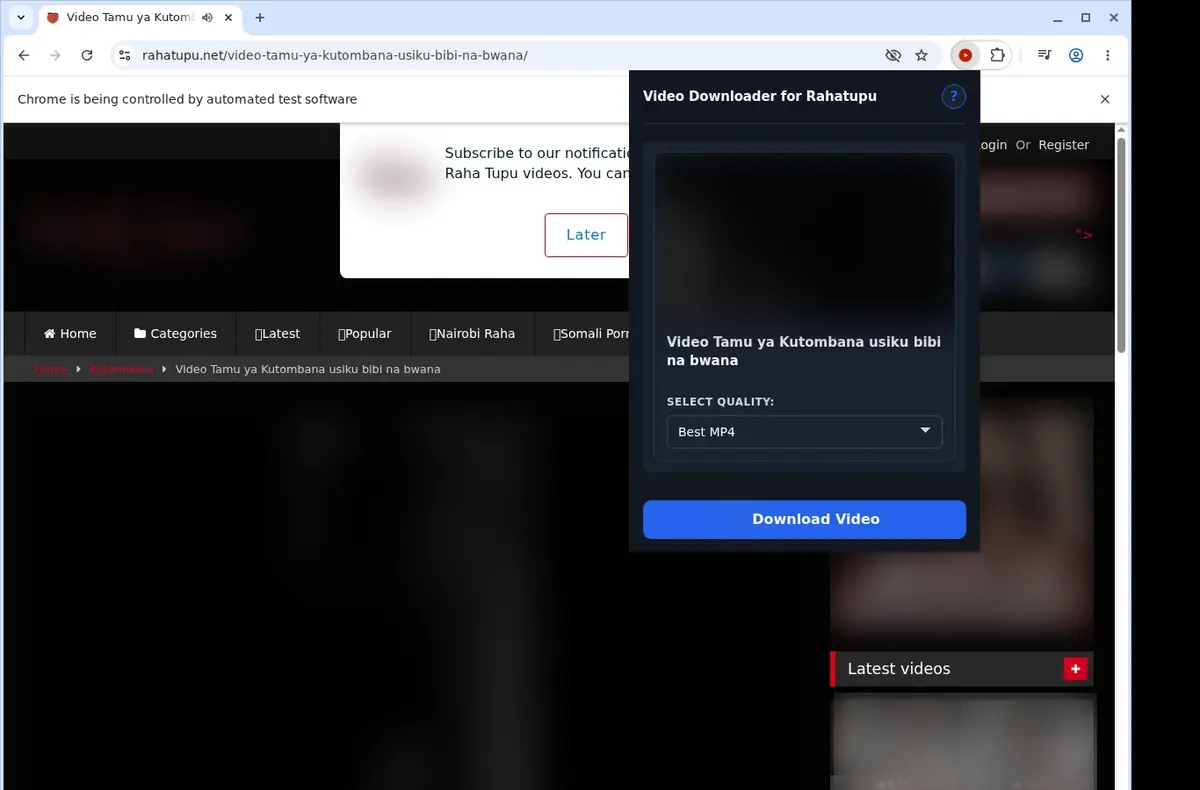Click the Kutombana breadcrumb link
1200x790 pixels.
[121, 369]
